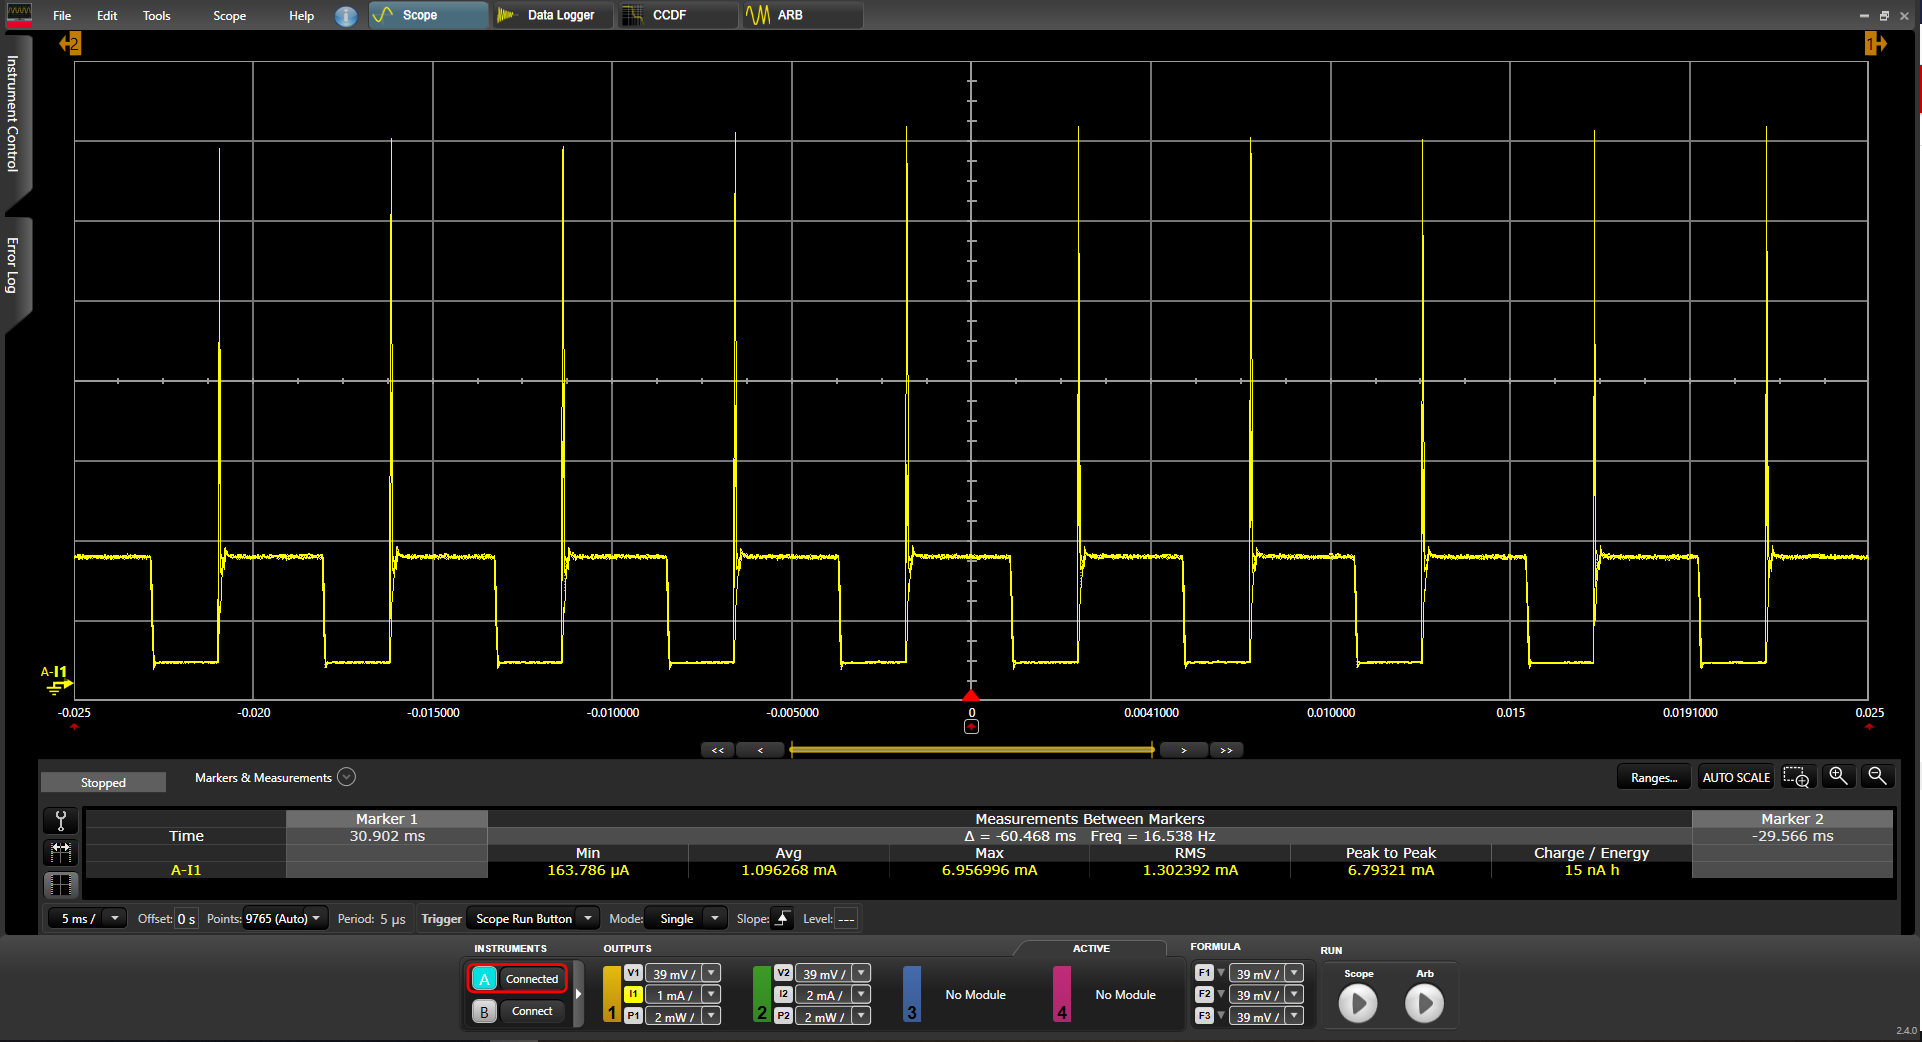Toggle the F3 formula trace
Viewport: 1922px width, 1042px height.
tap(1204, 1016)
